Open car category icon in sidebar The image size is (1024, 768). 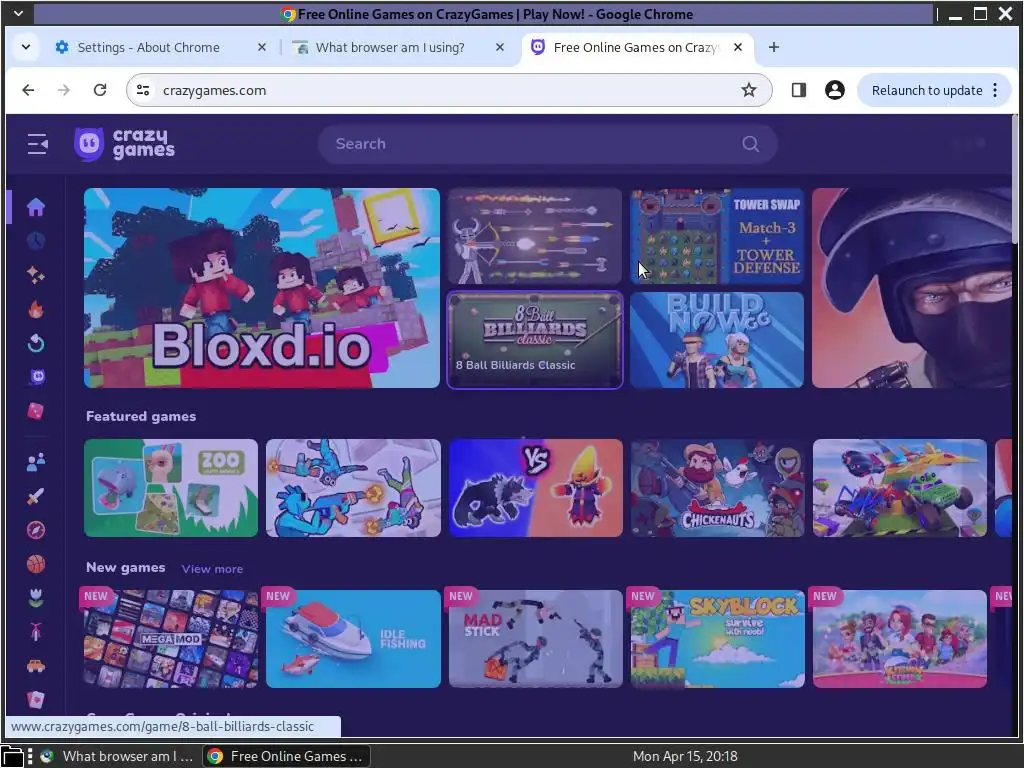(36, 666)
